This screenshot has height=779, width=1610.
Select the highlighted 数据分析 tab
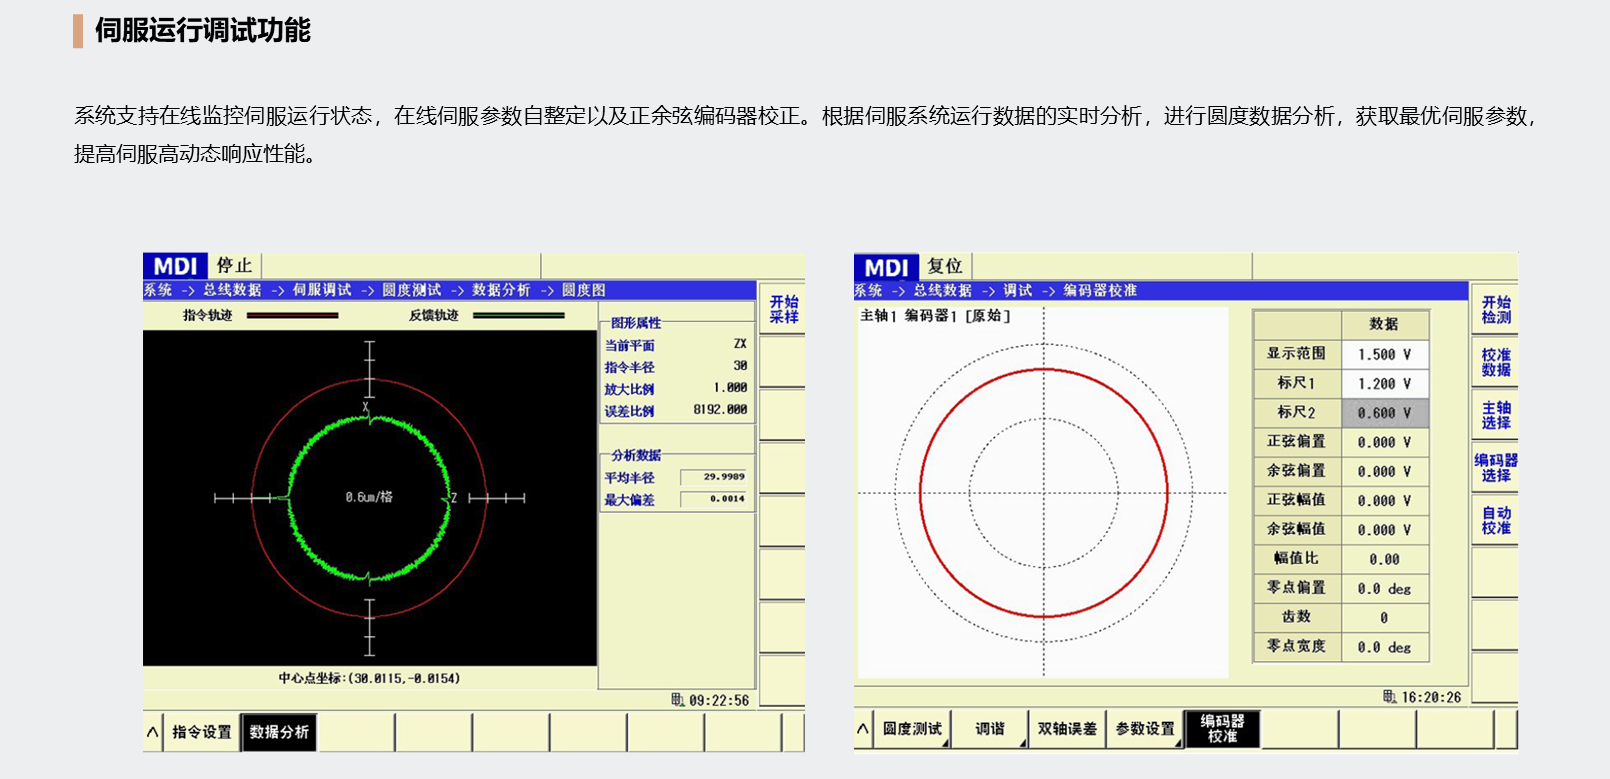coord(279,732)
